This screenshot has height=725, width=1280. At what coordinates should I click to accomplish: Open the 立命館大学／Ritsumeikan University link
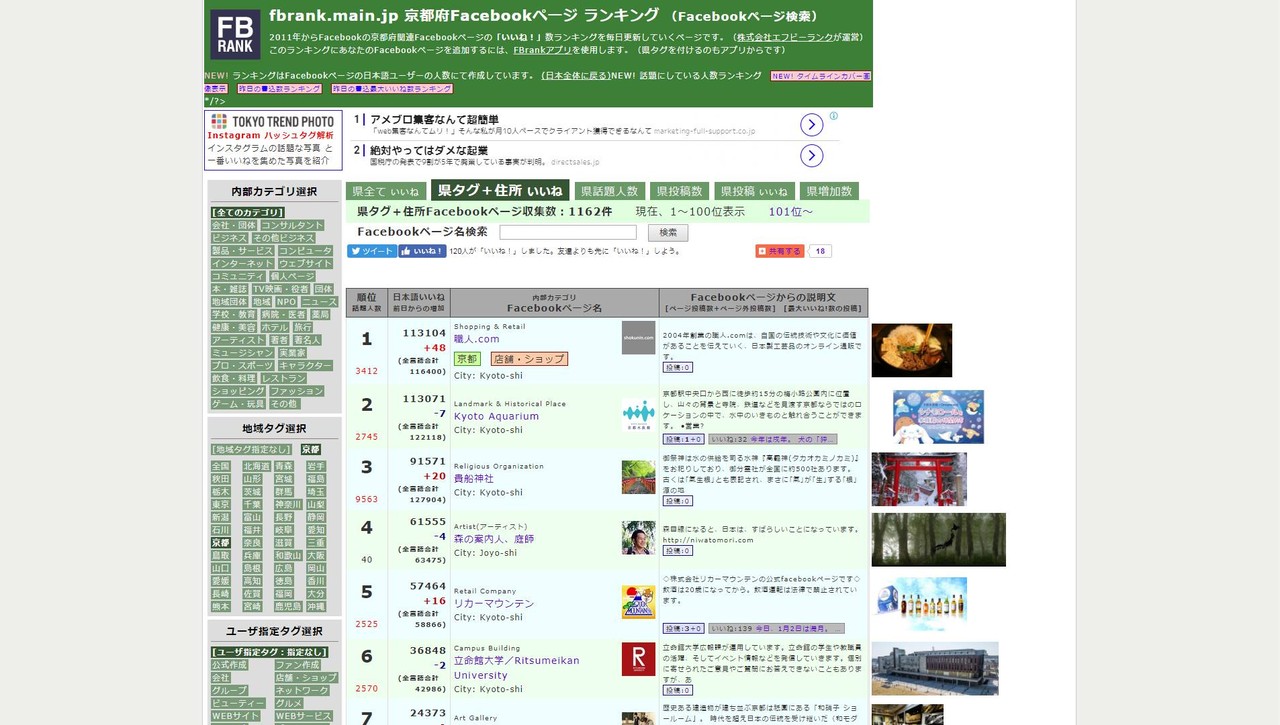point(517,667)
